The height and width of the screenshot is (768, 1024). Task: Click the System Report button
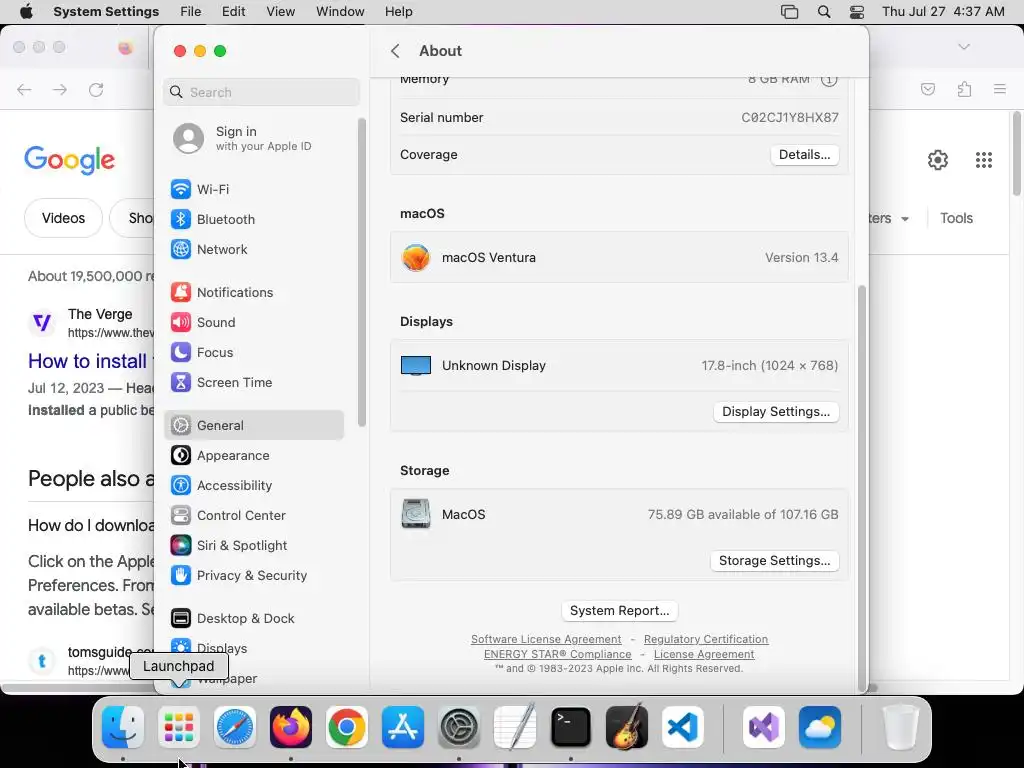[x=620, y=611]
